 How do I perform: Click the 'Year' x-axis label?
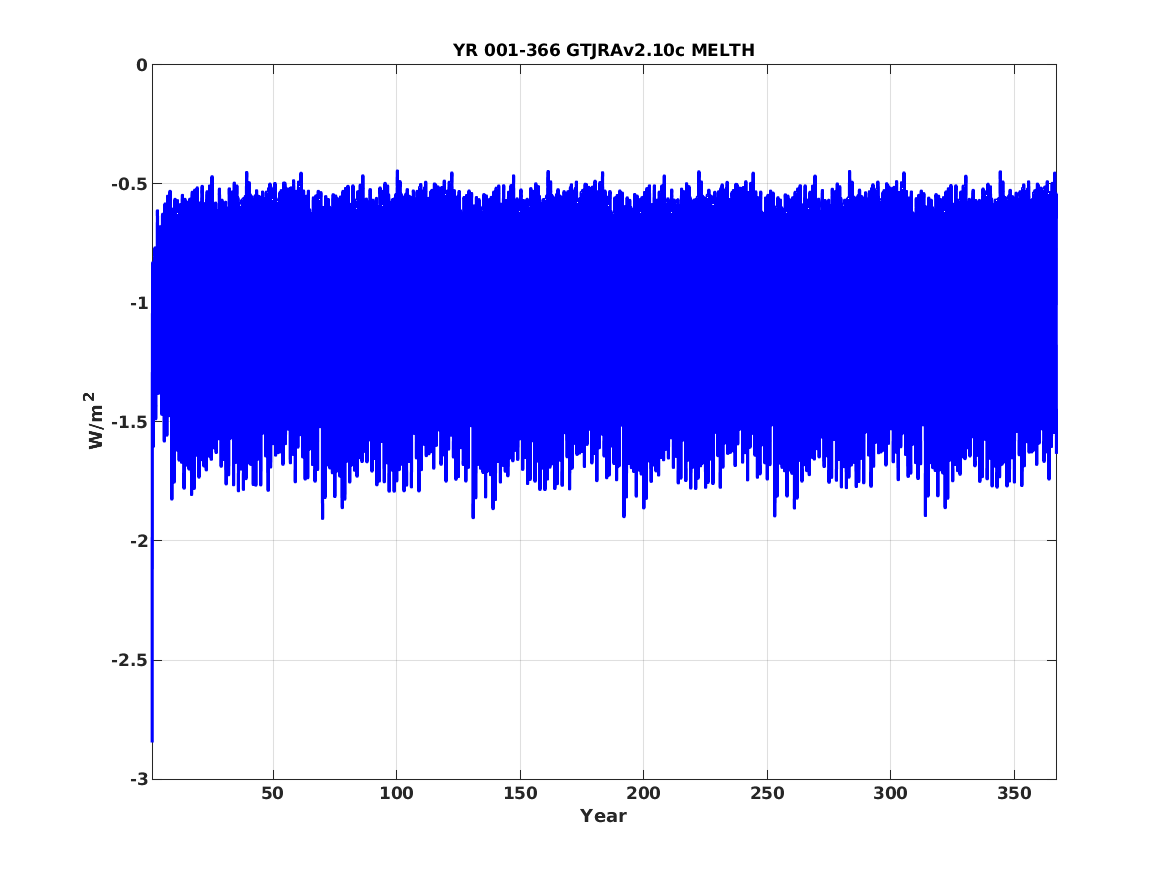[604, 816]
